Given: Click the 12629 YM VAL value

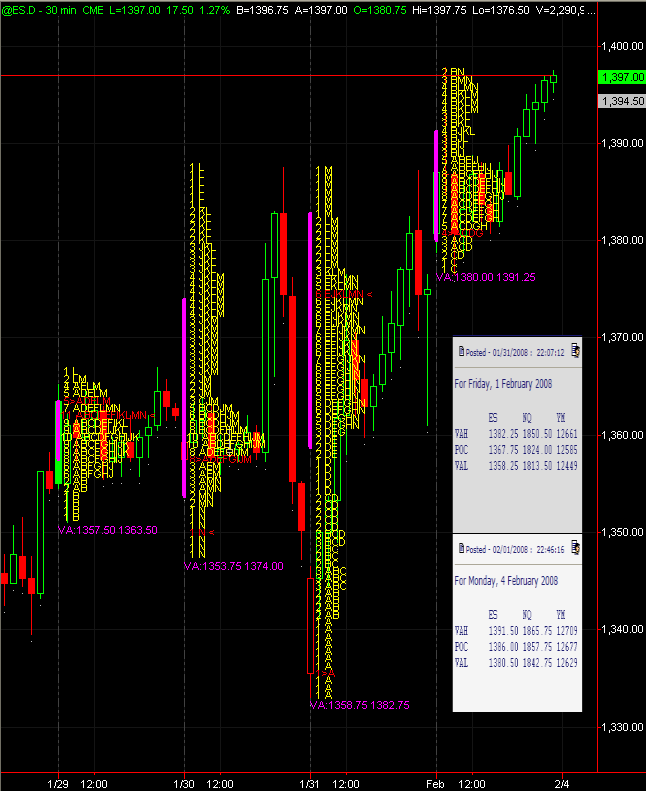Looking at the screenshot, I should (567, 662).
